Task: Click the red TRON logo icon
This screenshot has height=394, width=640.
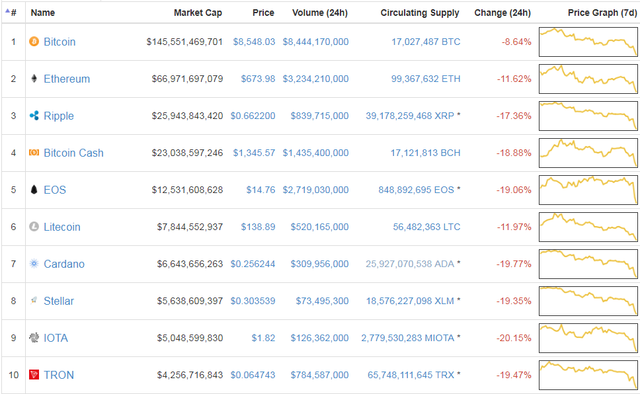Action: click(34, 374)
